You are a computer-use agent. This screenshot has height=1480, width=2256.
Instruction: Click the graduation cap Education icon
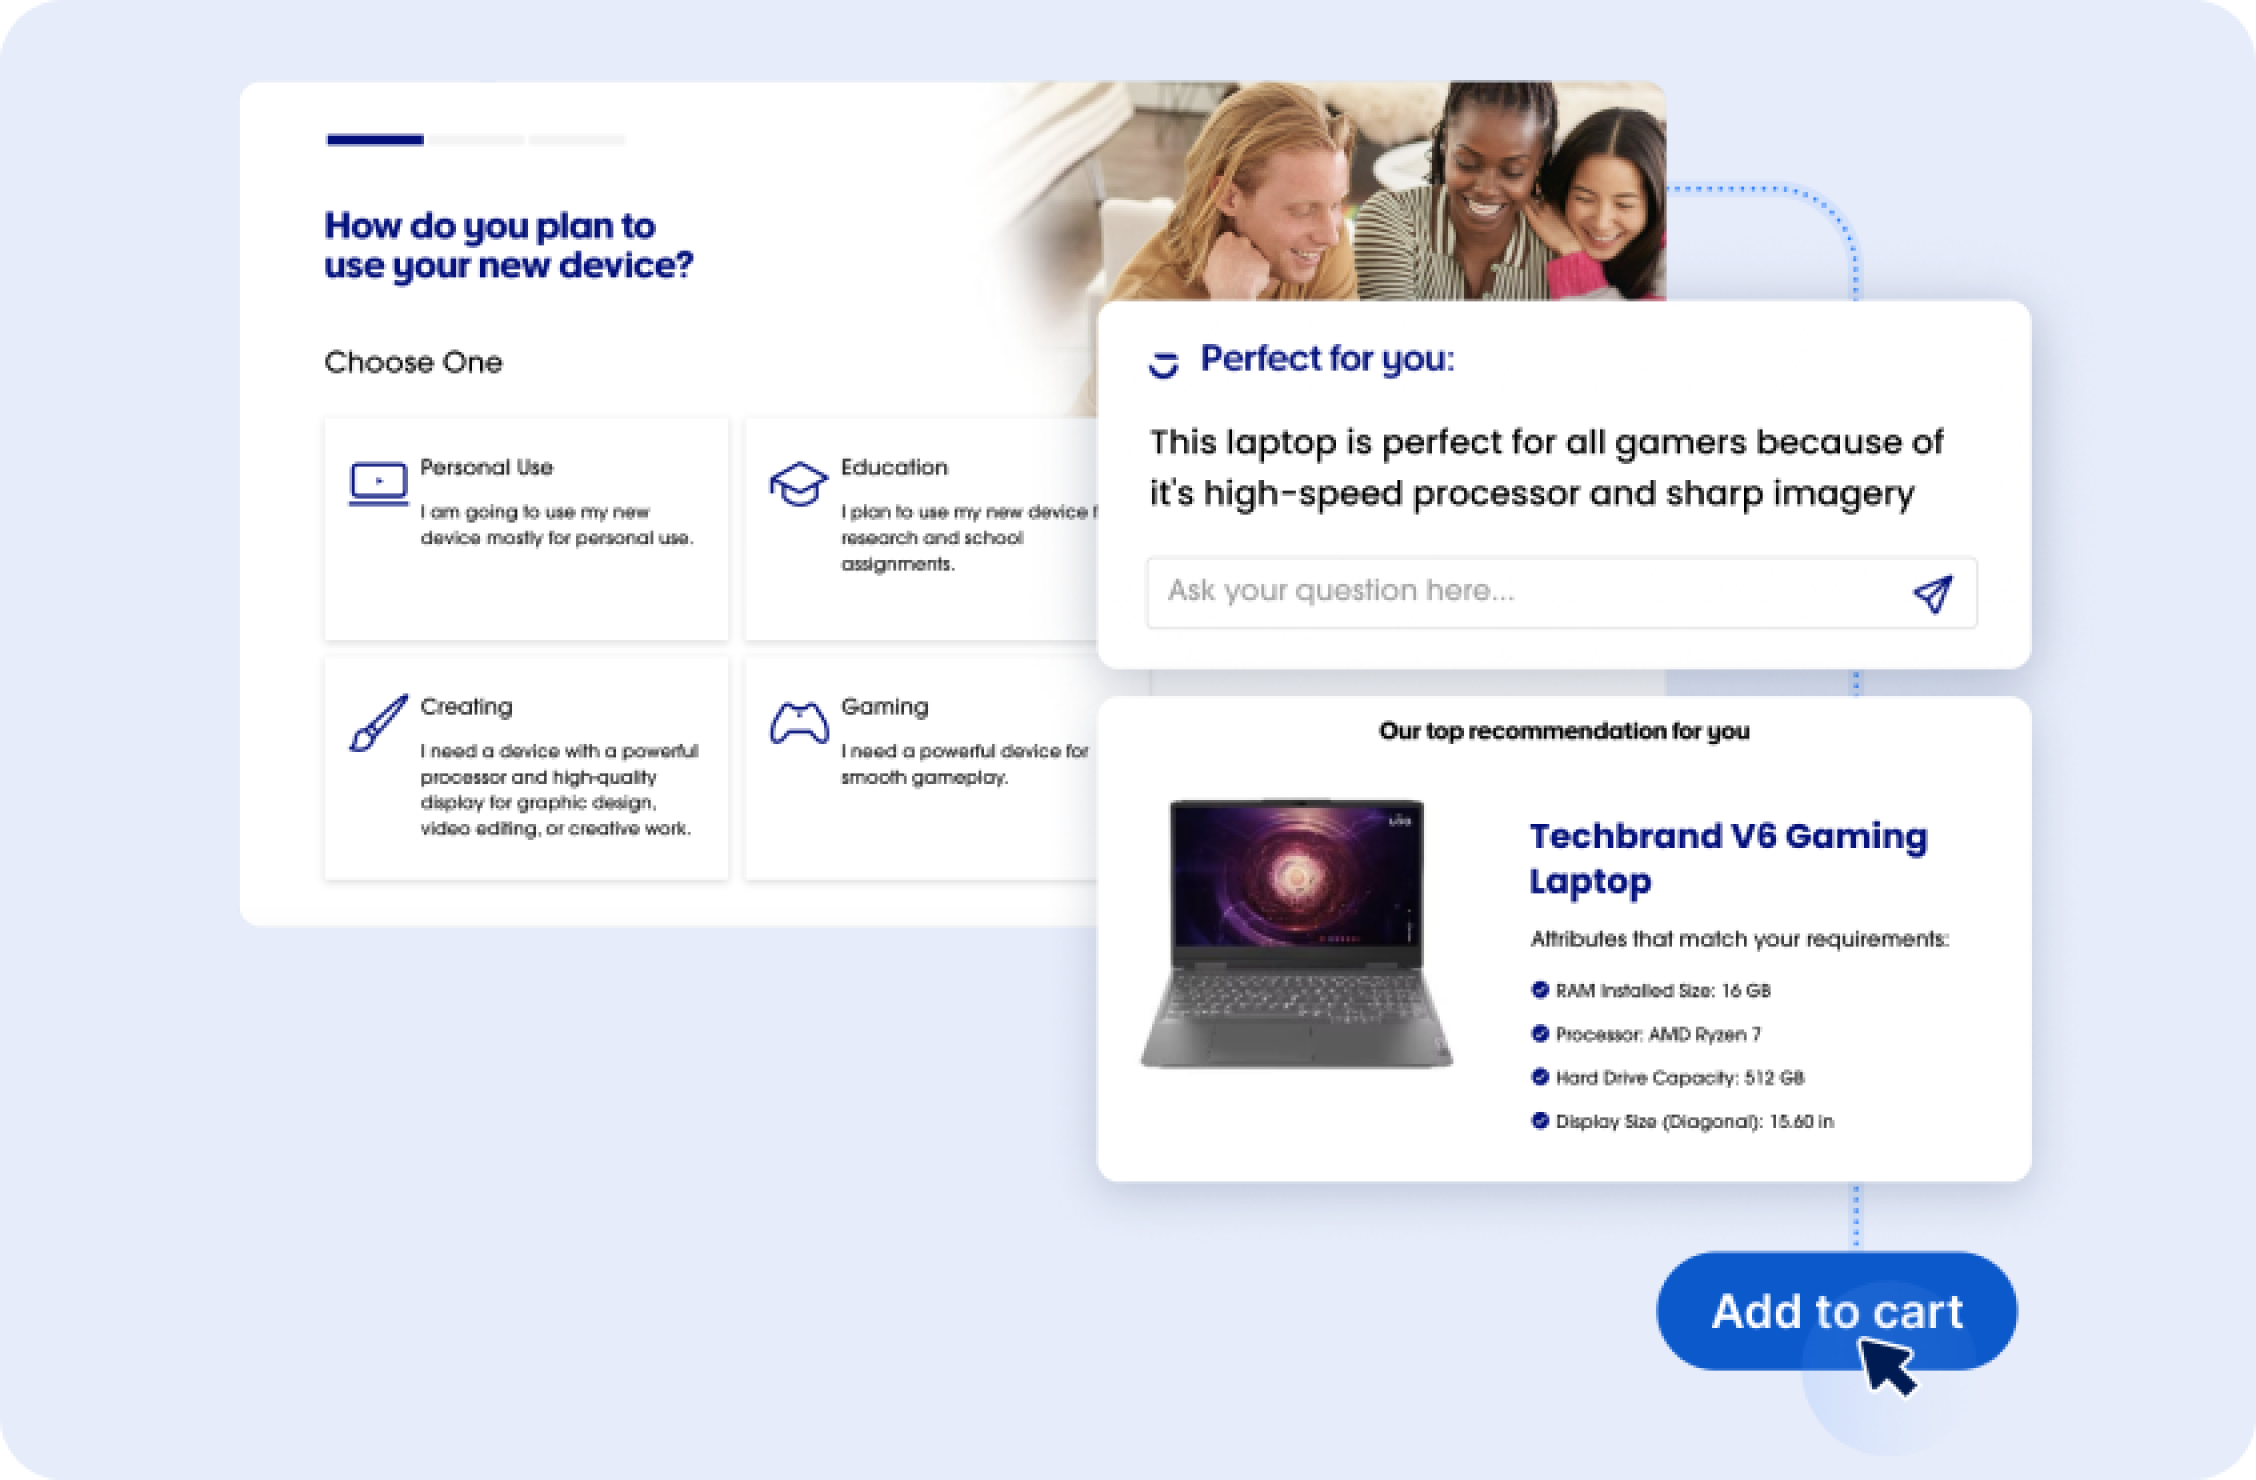(798, 483)
